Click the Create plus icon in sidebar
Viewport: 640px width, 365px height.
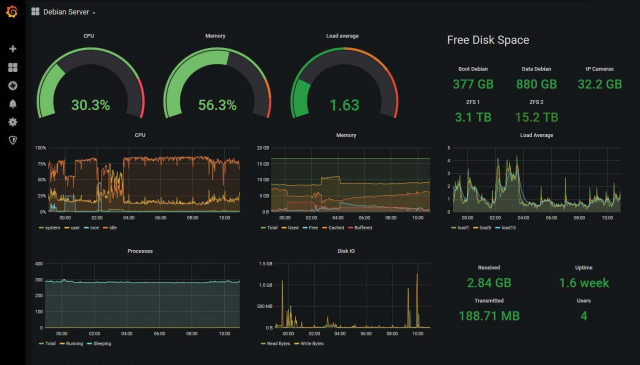click(x=13, y=49)
